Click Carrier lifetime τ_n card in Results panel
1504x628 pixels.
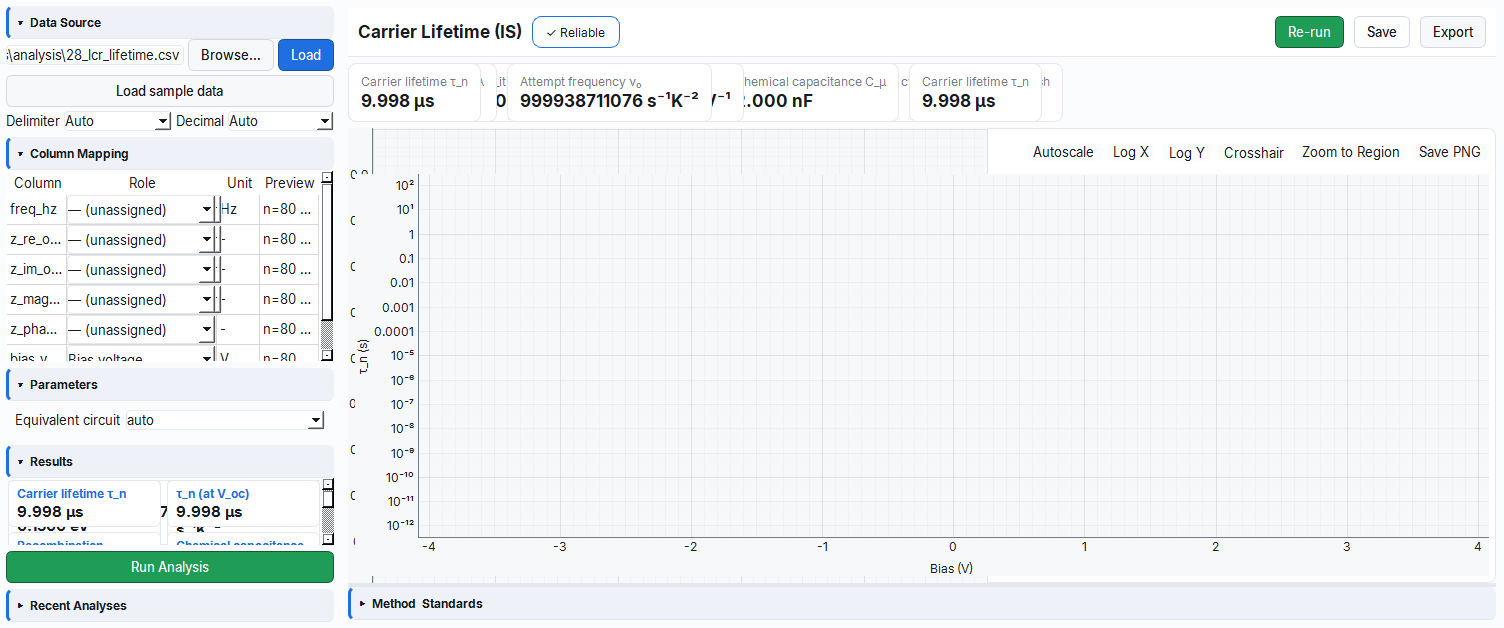click(84, 503)
